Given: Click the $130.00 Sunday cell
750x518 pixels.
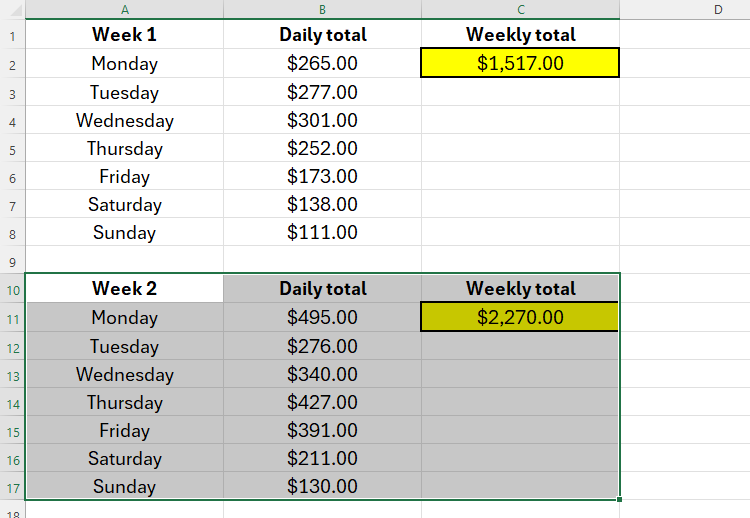Looking at the screenshot, I should [322, 486].
